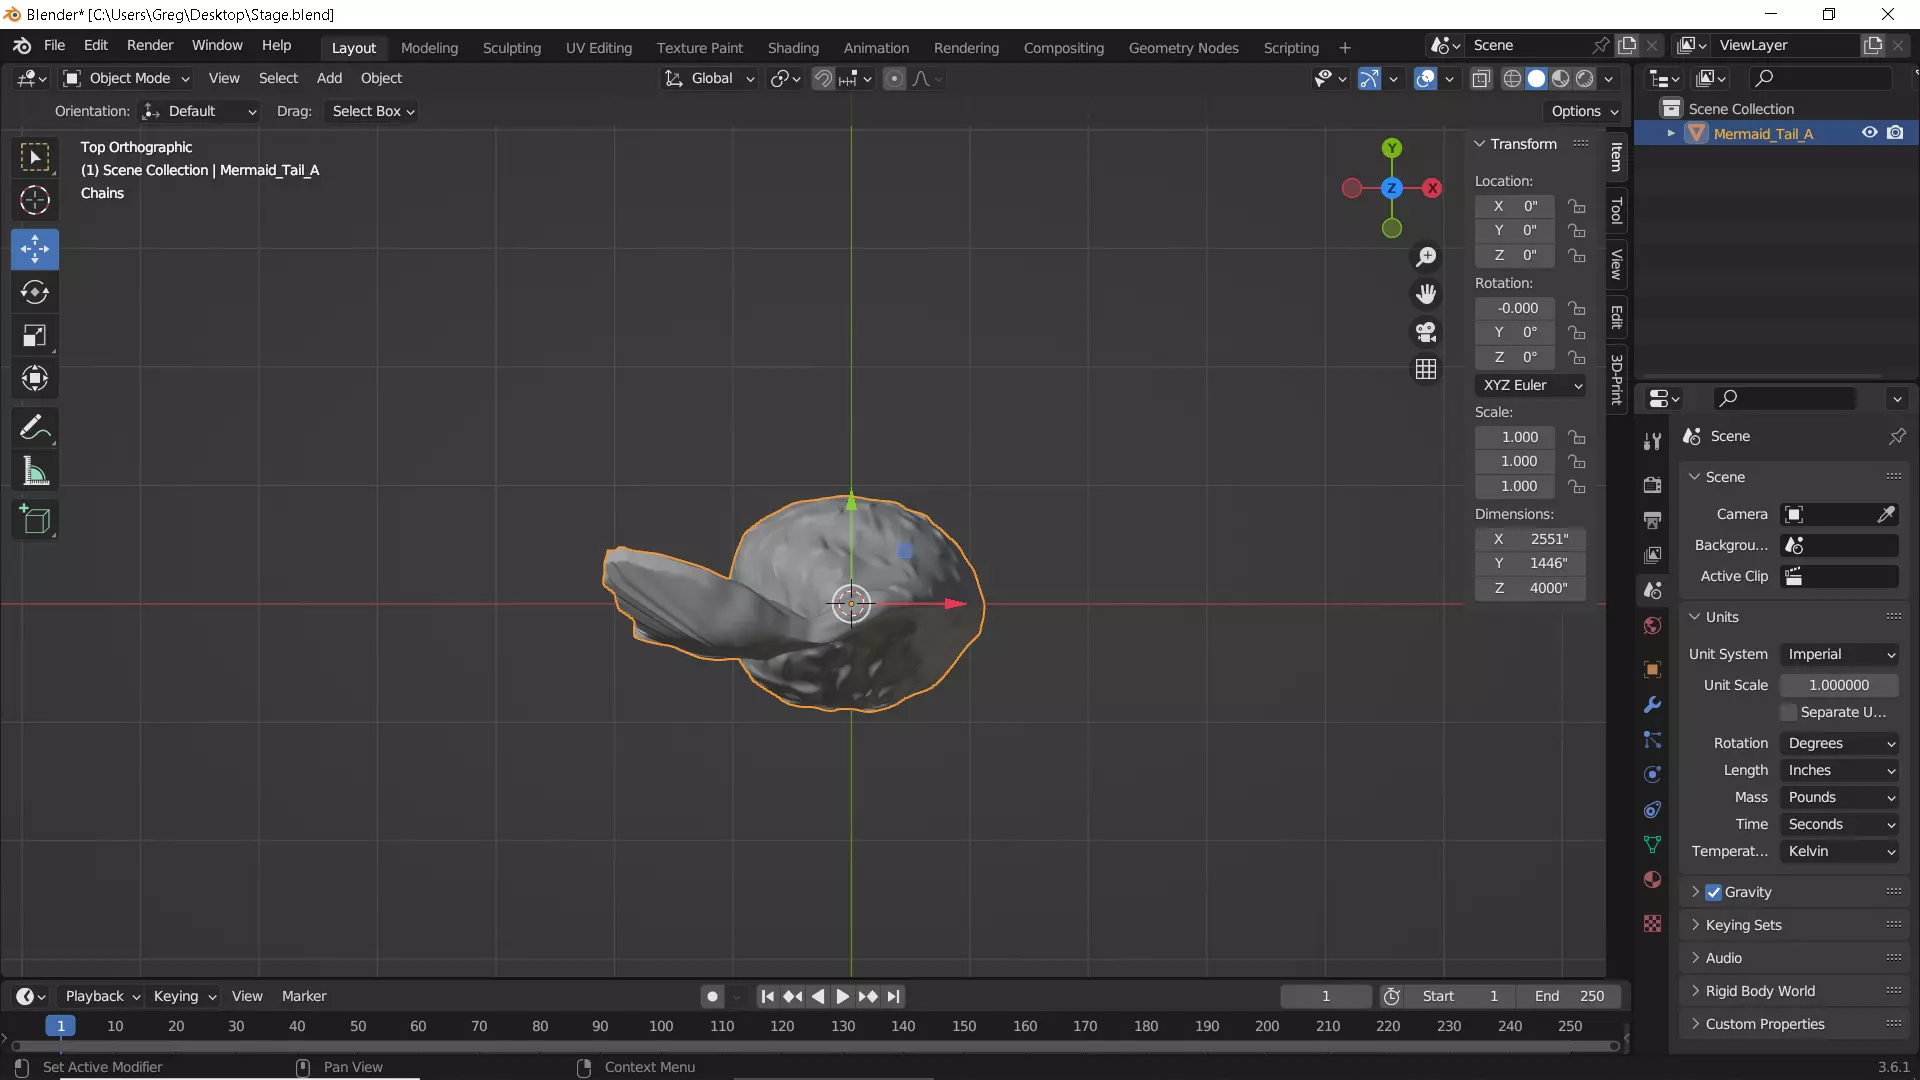Toggle lock on Scale Z
Viewport: 1920px width, 1080px height.
tap(1577, 486)
